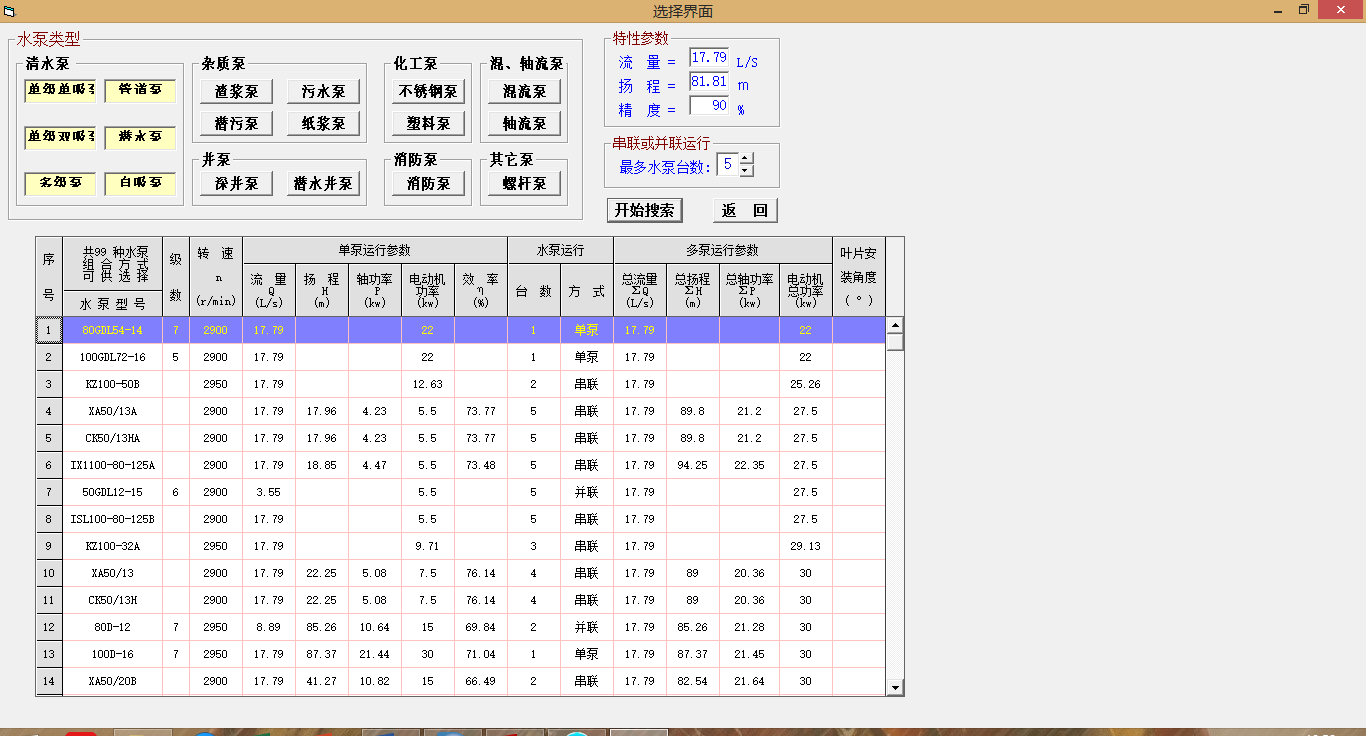Toggle the 潜水泵 clean water pump type
Image resolution: width=1366 pixels, height=736 pixels.
point(140,138)
